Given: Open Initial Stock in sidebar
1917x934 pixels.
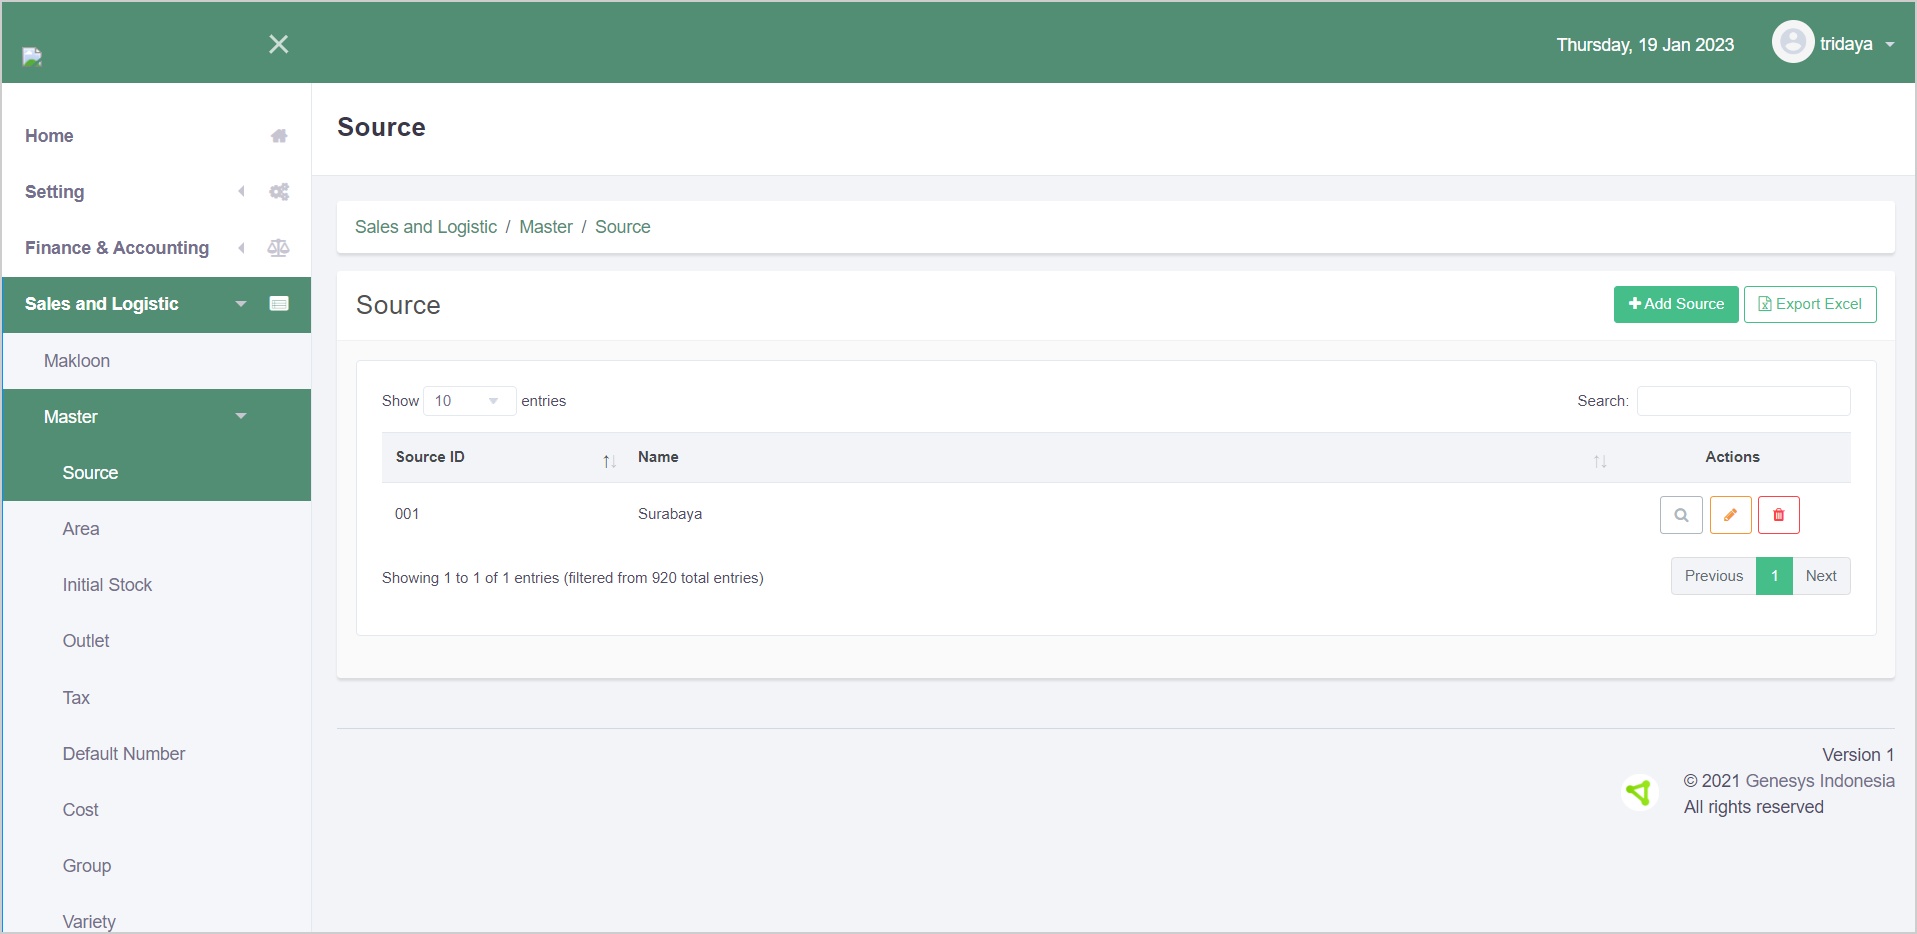Looking at the screenshot, I should (107, 585).
